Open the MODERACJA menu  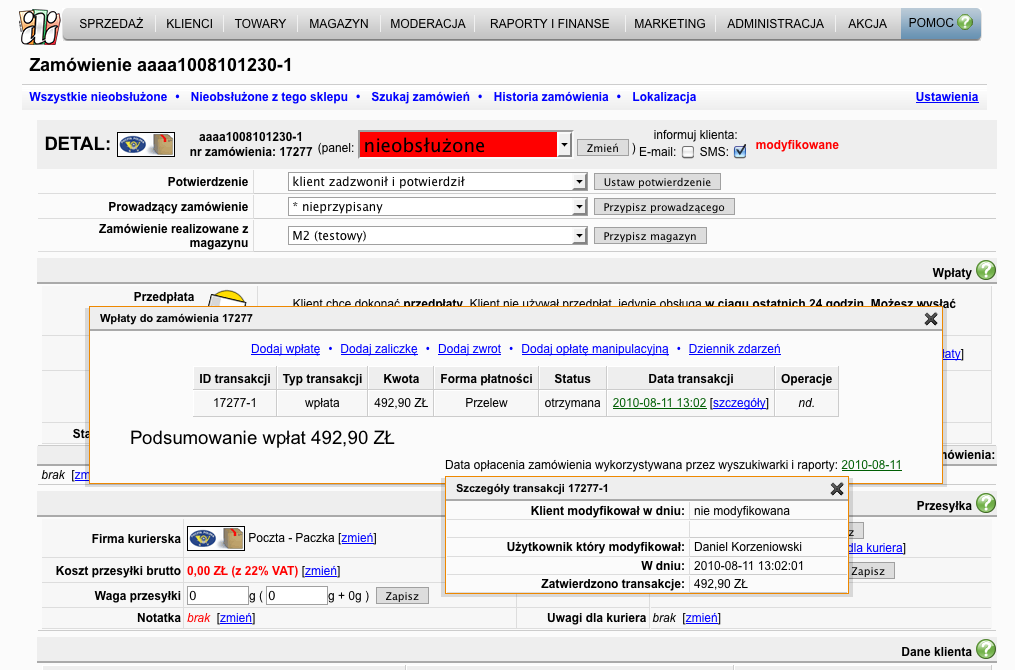click(428, 24)
